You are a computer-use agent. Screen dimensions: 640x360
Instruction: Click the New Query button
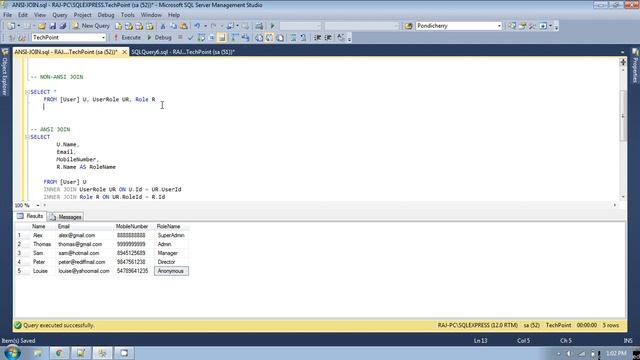pyautogui.click(x=91, y=26)
